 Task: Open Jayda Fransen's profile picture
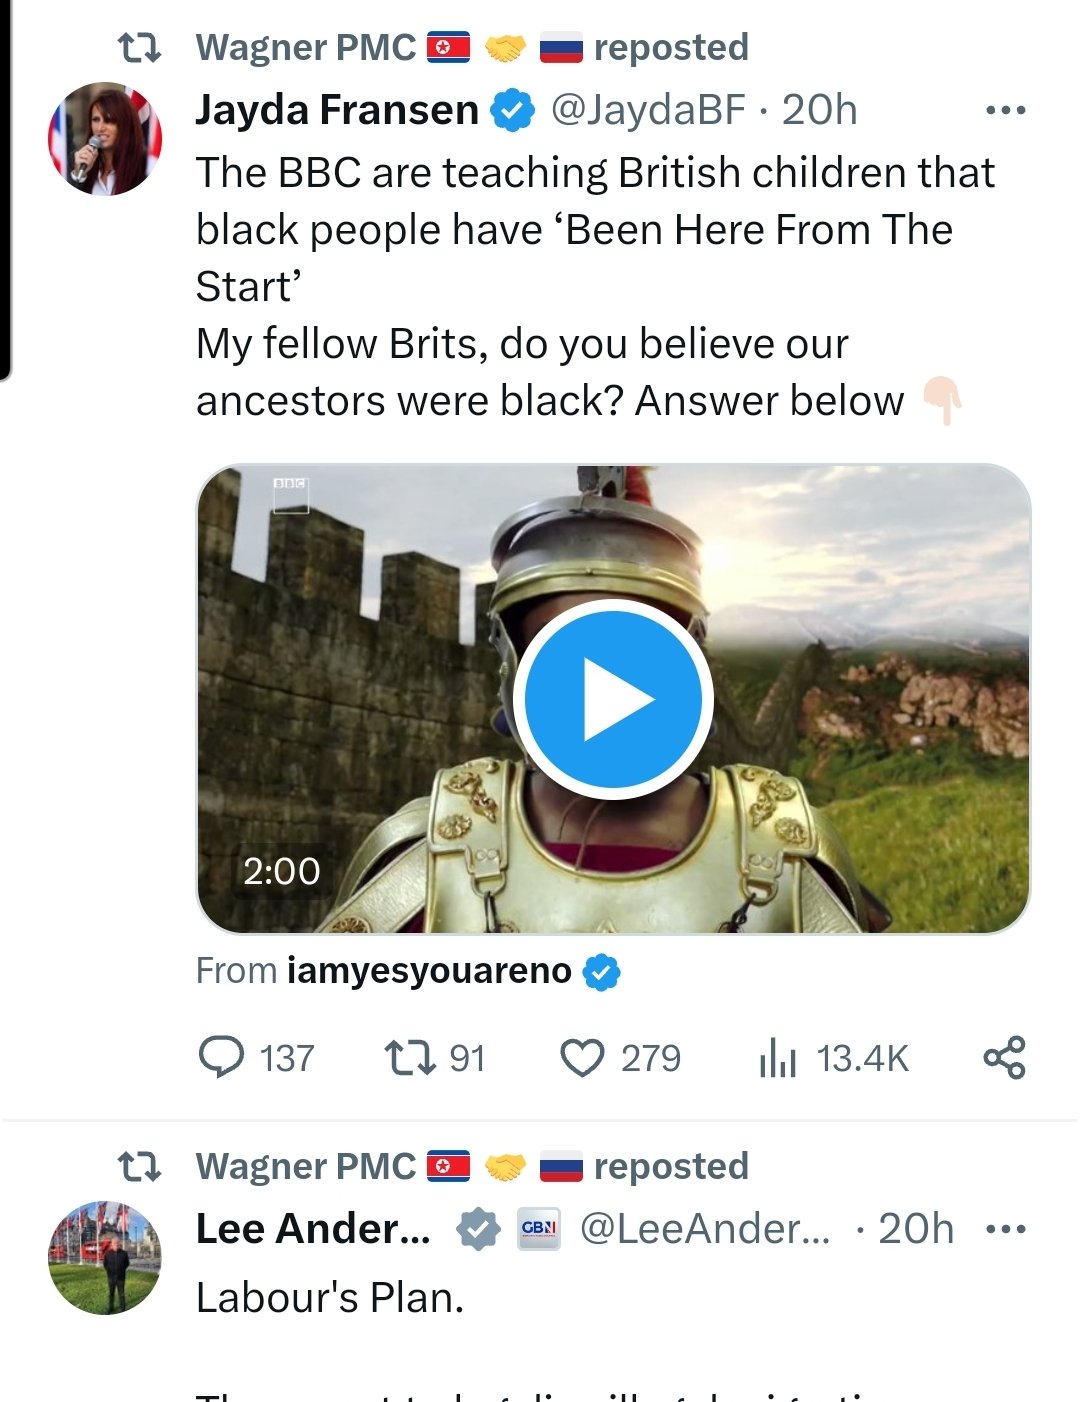click(105, 138)
